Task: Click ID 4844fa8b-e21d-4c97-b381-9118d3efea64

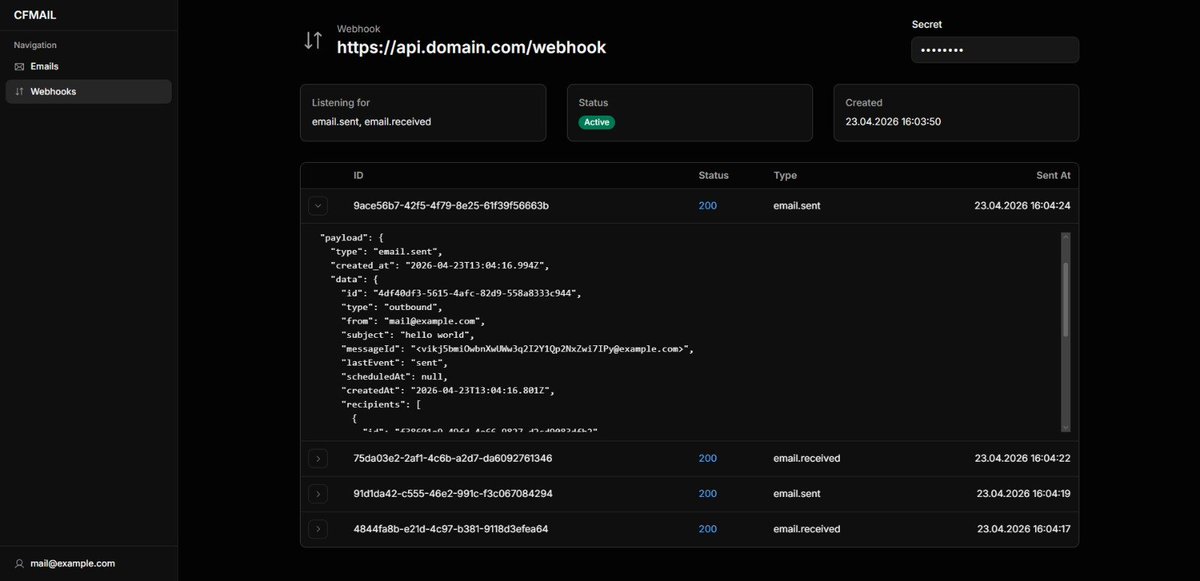Action: pyautogui.click(x=451, y=528)
